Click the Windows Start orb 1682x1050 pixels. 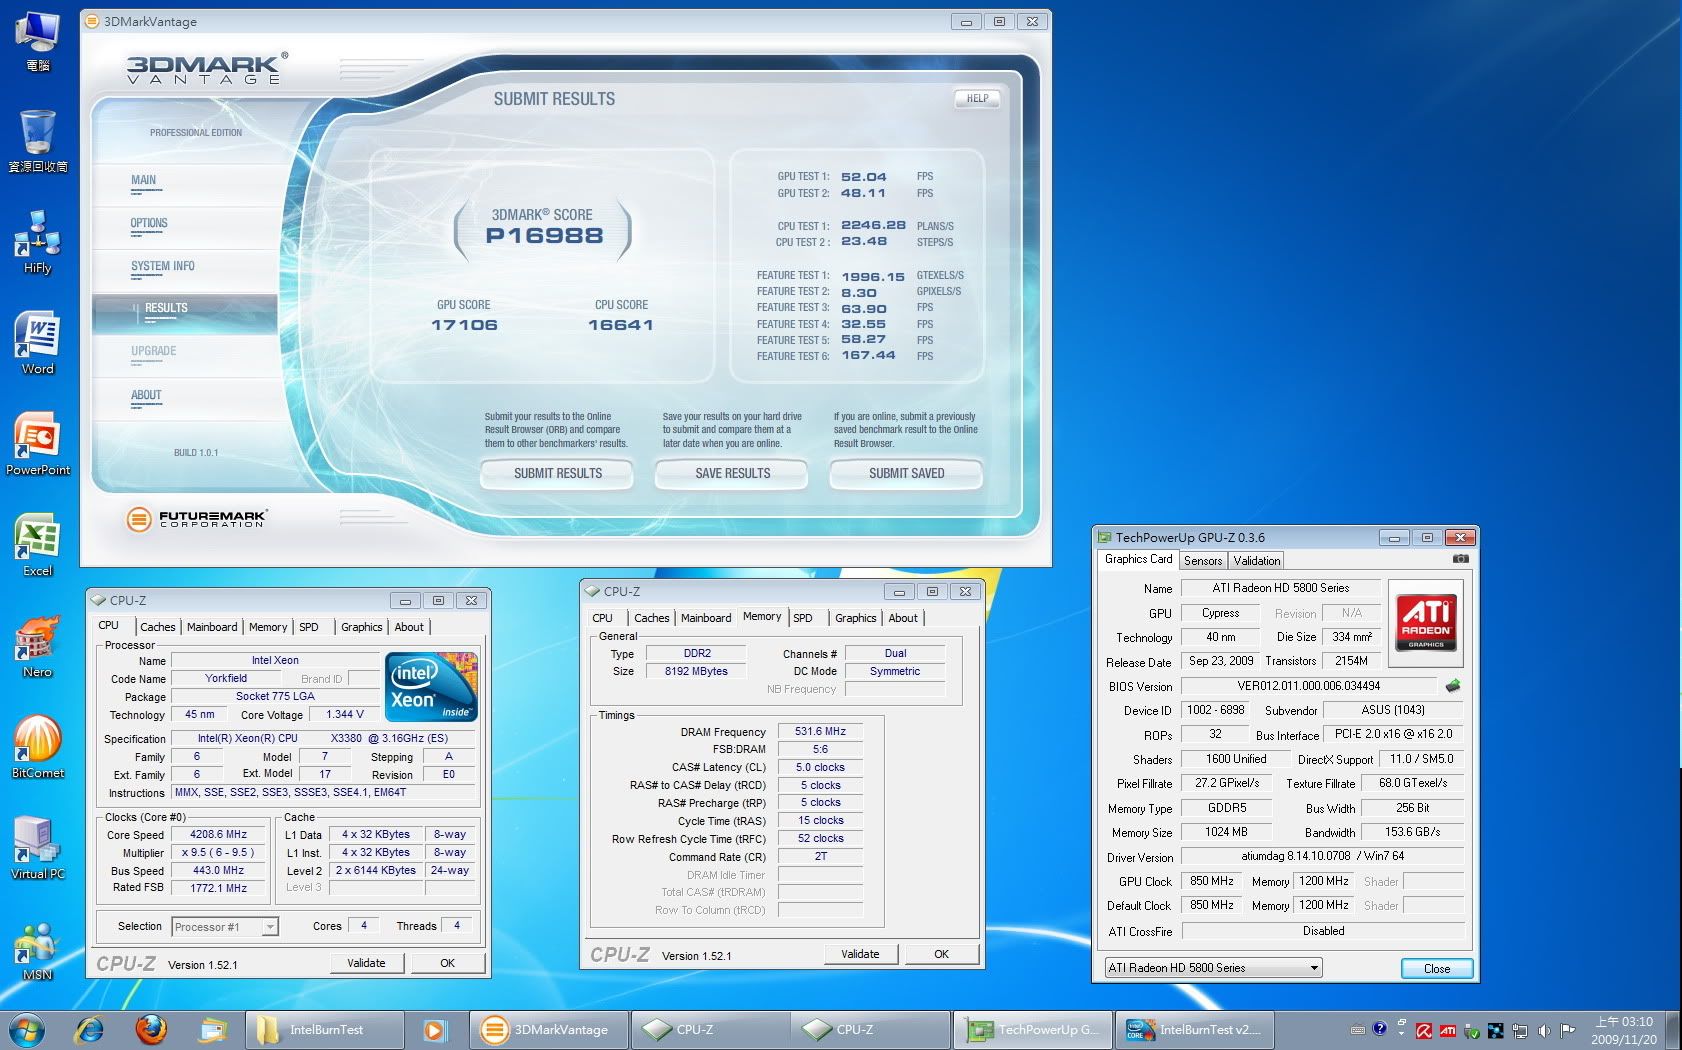pyautogui.click(x=27, y=1029)
